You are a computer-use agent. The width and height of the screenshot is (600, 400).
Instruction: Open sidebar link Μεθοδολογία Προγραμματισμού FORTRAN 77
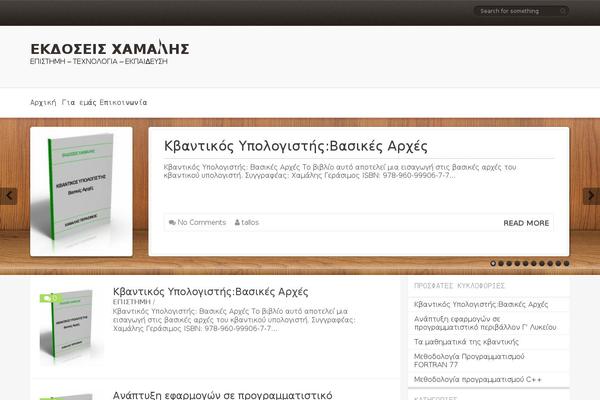coord(469,361)
